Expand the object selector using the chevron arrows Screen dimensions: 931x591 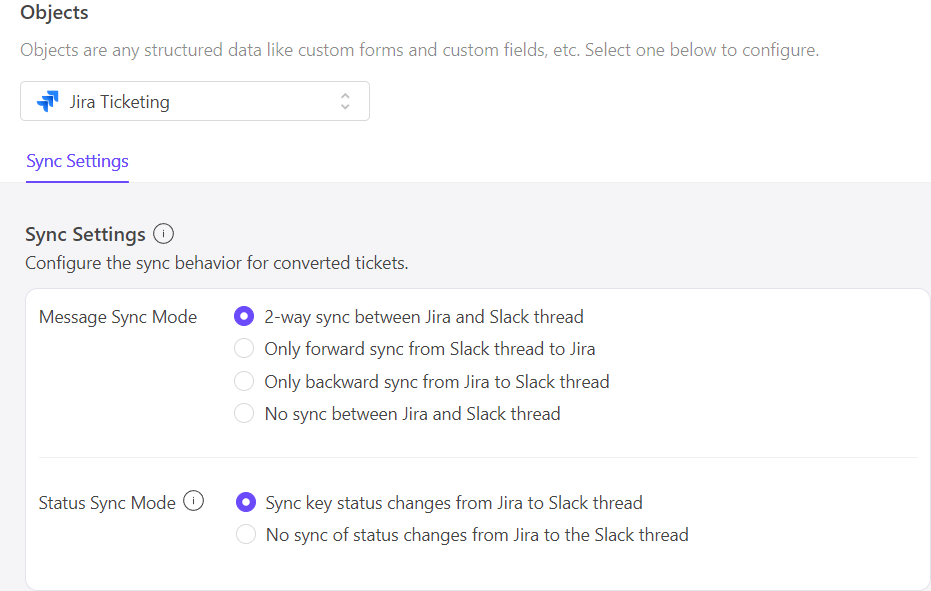click(x=345, y=102)
